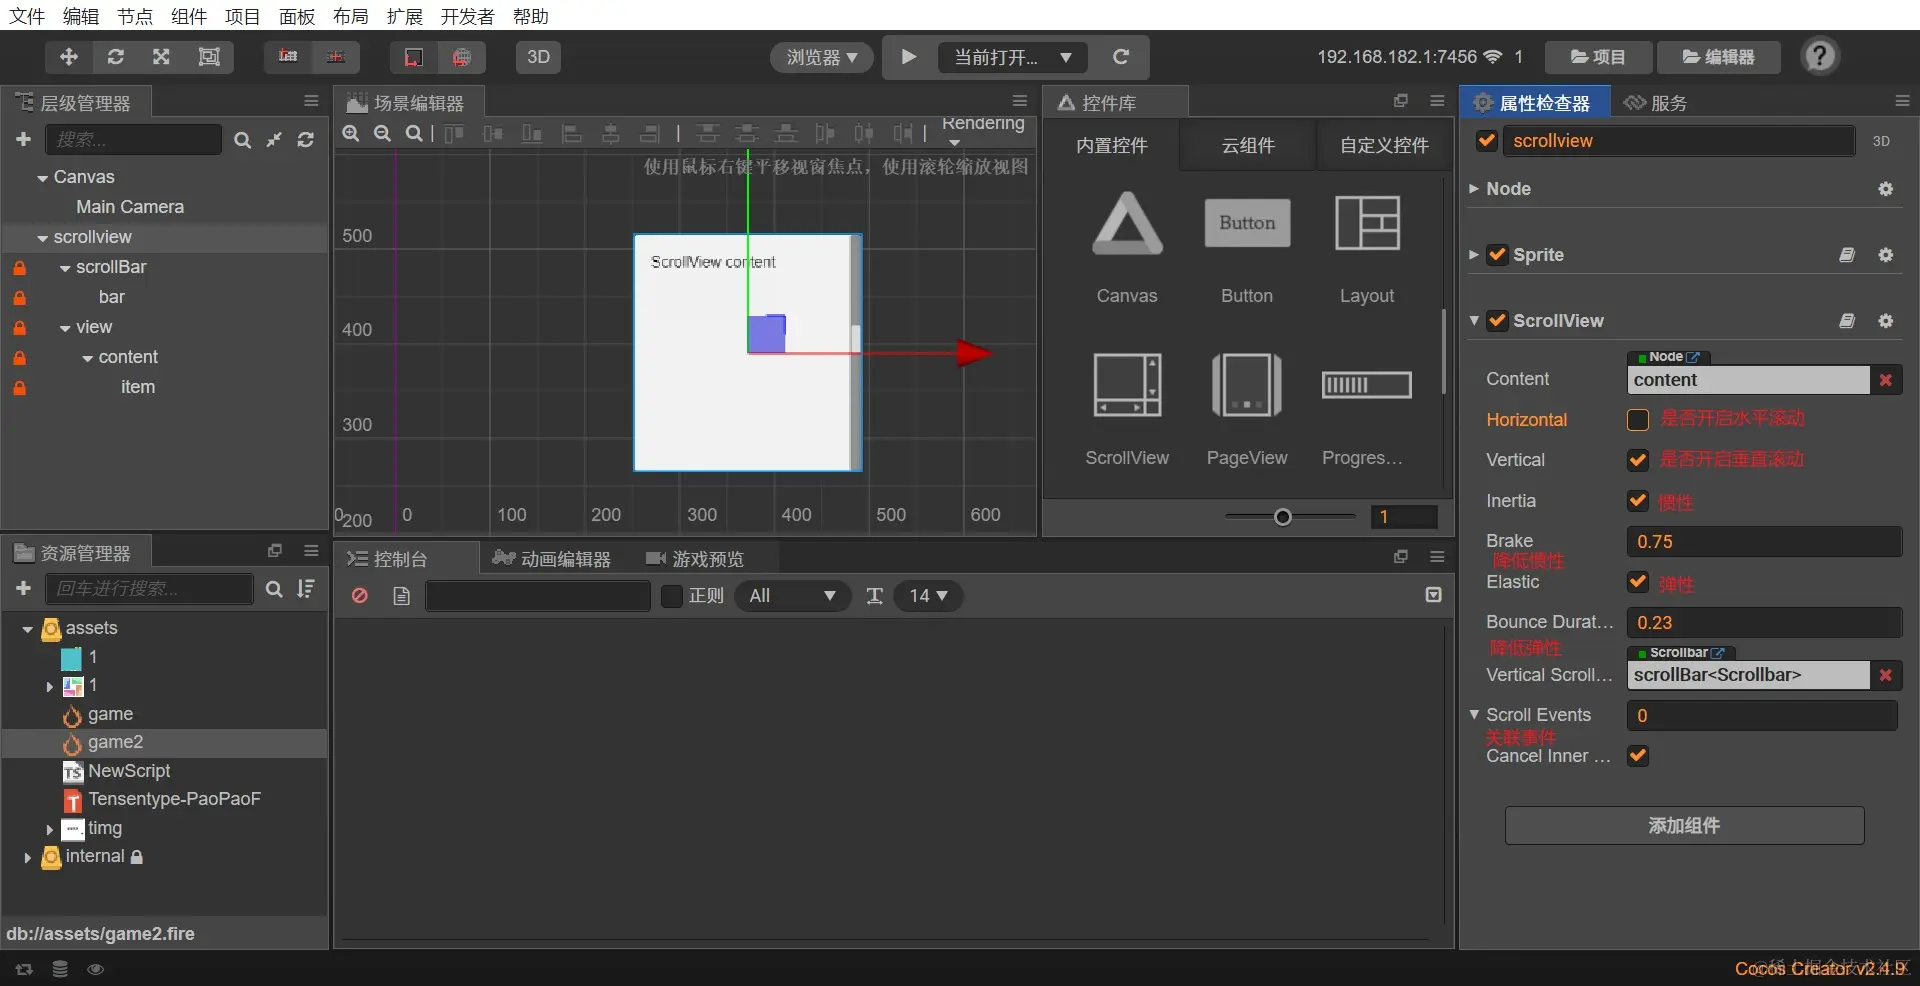Screen dimensions: 1920x986
Task: Remove the scrollBar Scrollbar reference
Action: [x=1886, y=675]
